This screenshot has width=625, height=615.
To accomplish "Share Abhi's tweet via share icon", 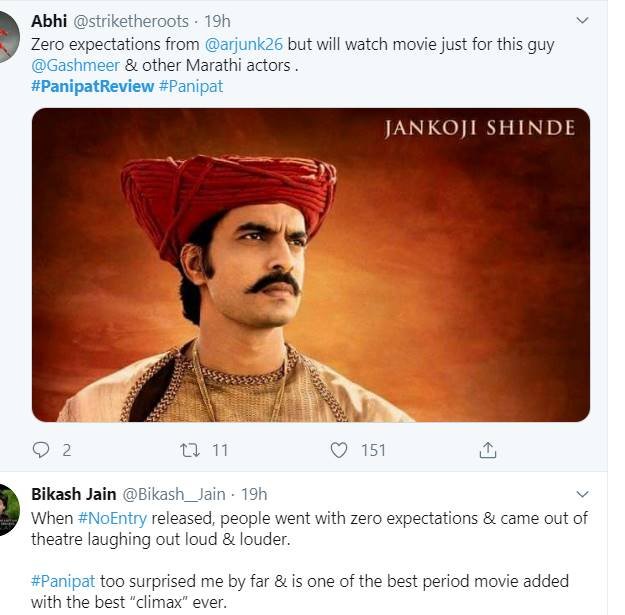I will pos(488,450).
